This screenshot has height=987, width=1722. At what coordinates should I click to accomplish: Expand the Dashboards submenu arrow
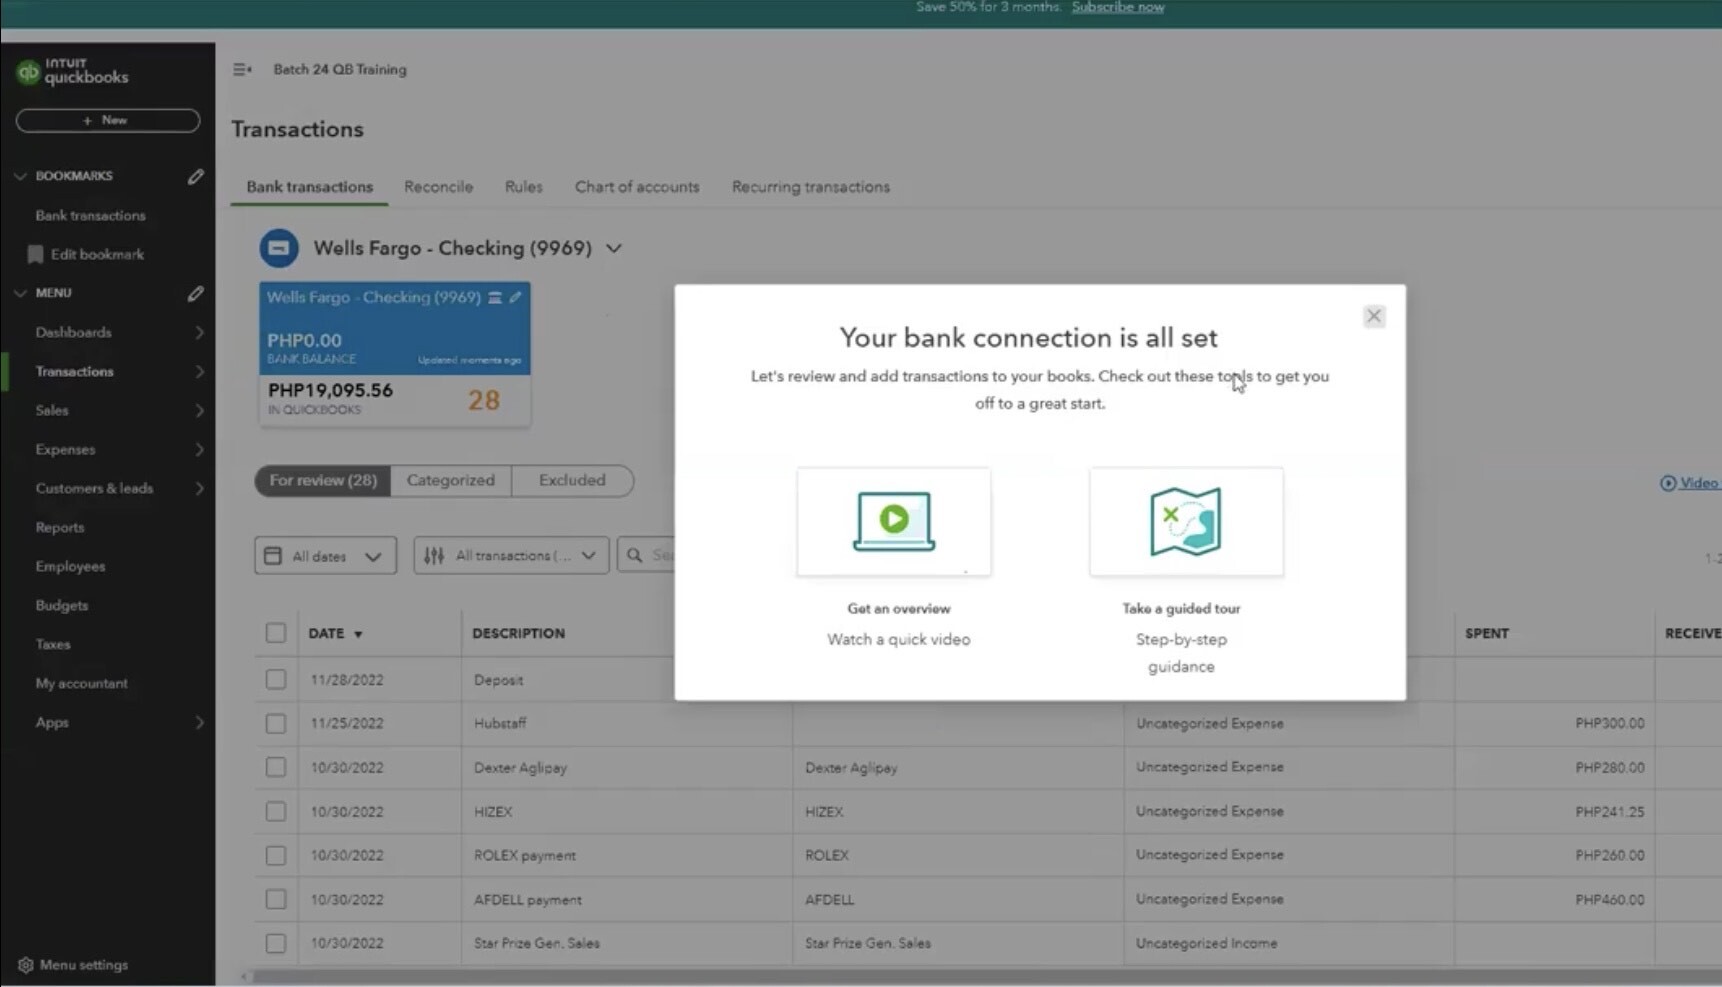199,332
